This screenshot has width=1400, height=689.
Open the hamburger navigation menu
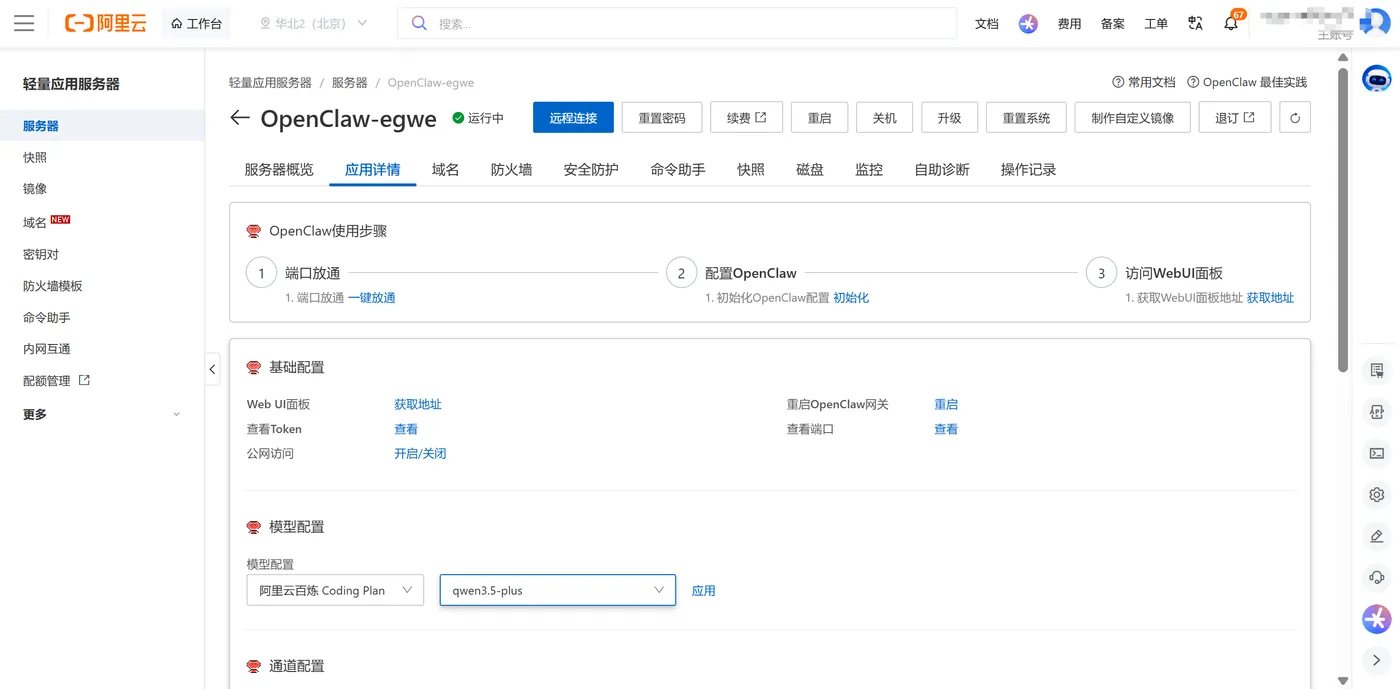coord(24,23)
